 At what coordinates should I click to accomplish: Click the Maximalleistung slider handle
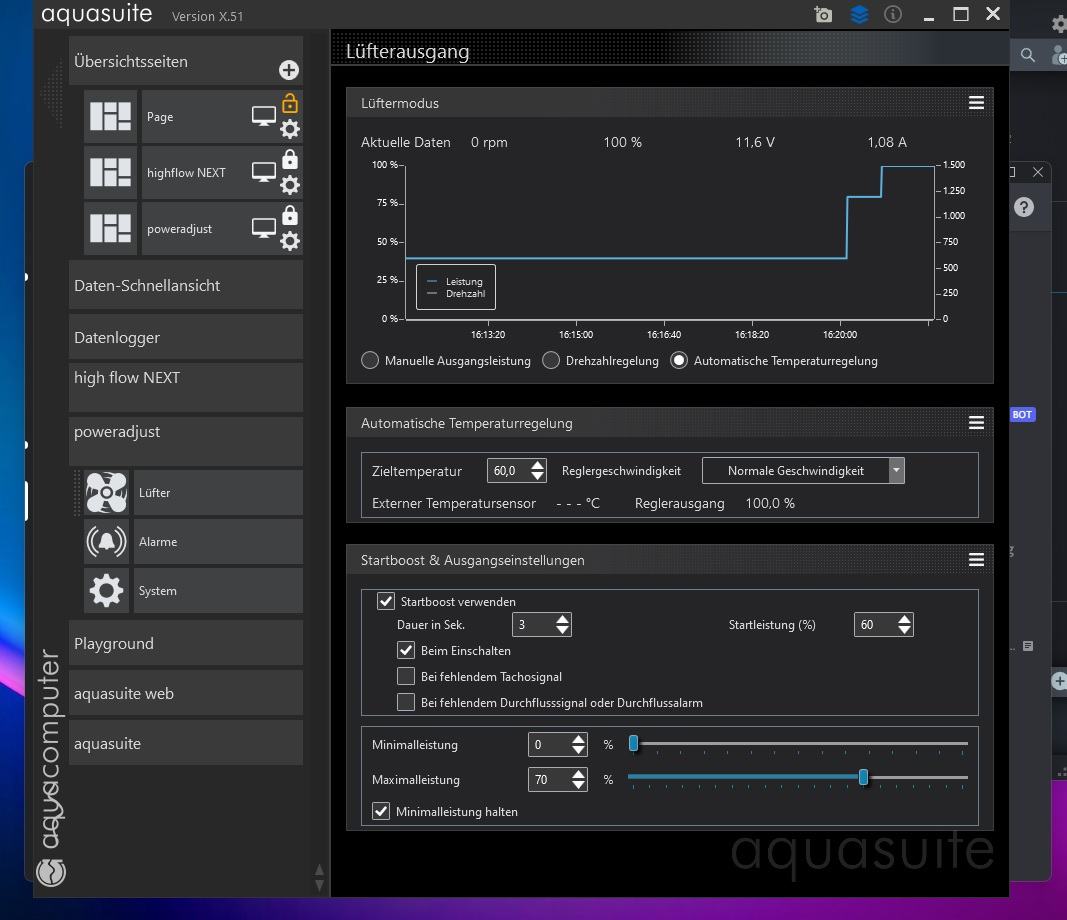click(x=864, y=776)
